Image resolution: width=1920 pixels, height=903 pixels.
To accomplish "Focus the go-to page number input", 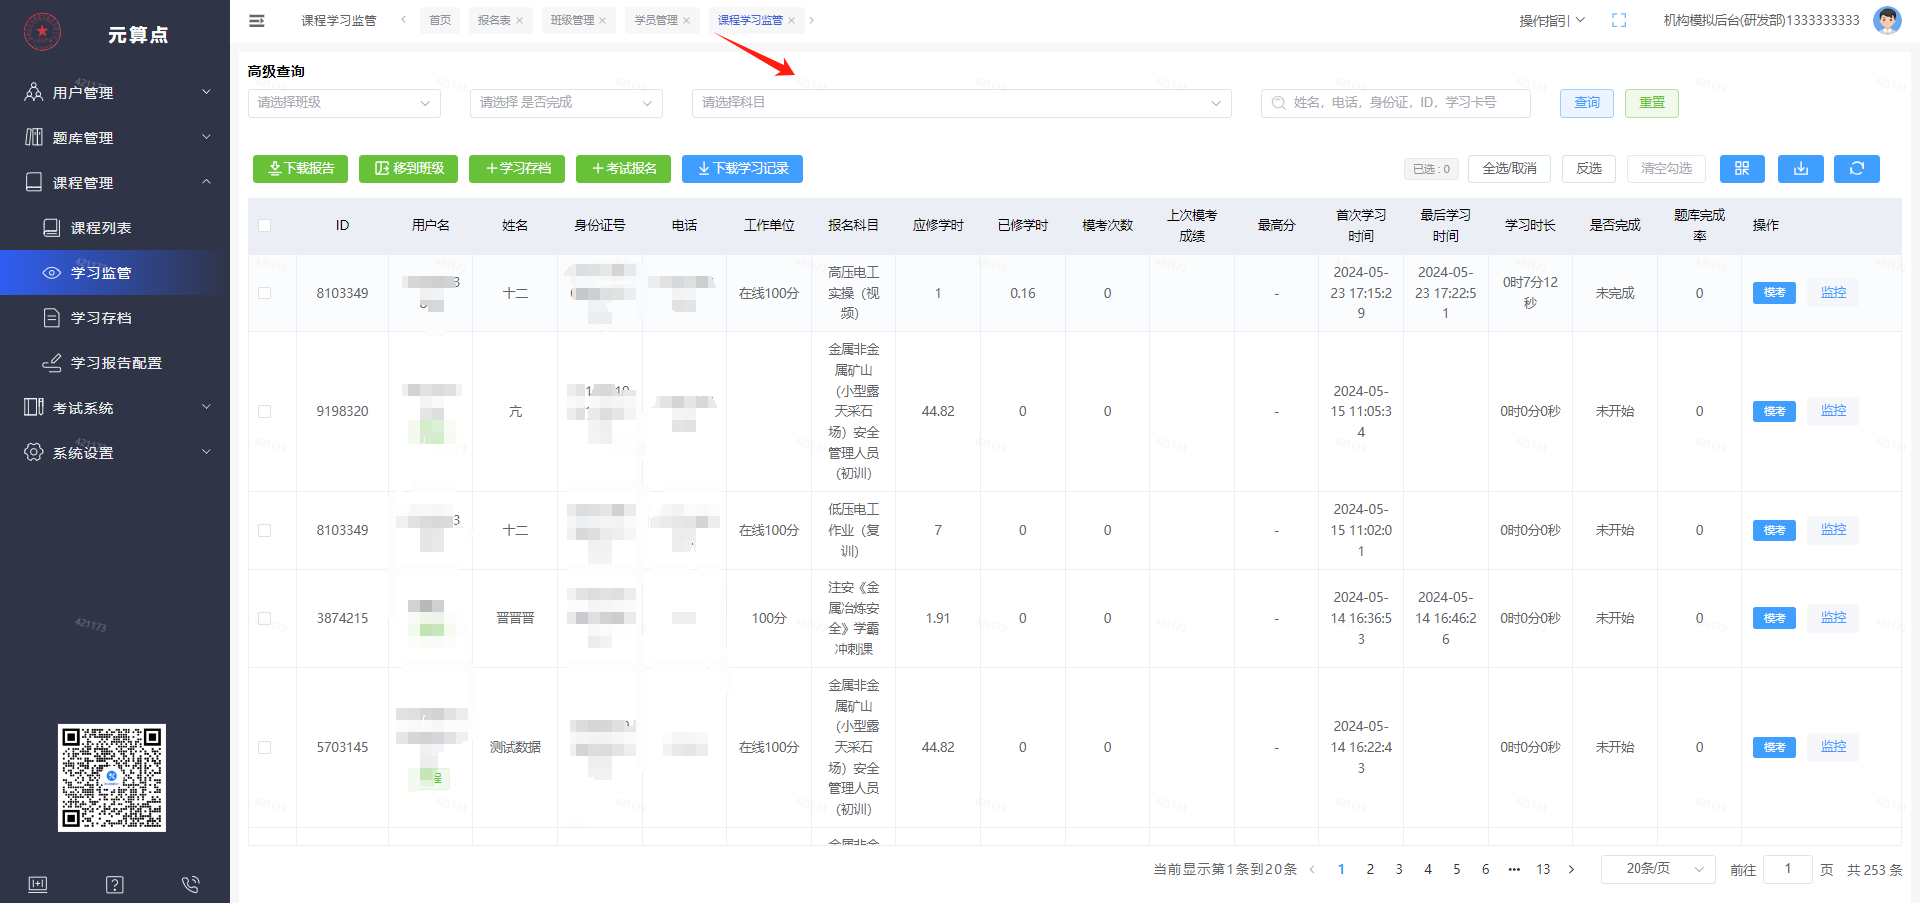I will 1788,869.
